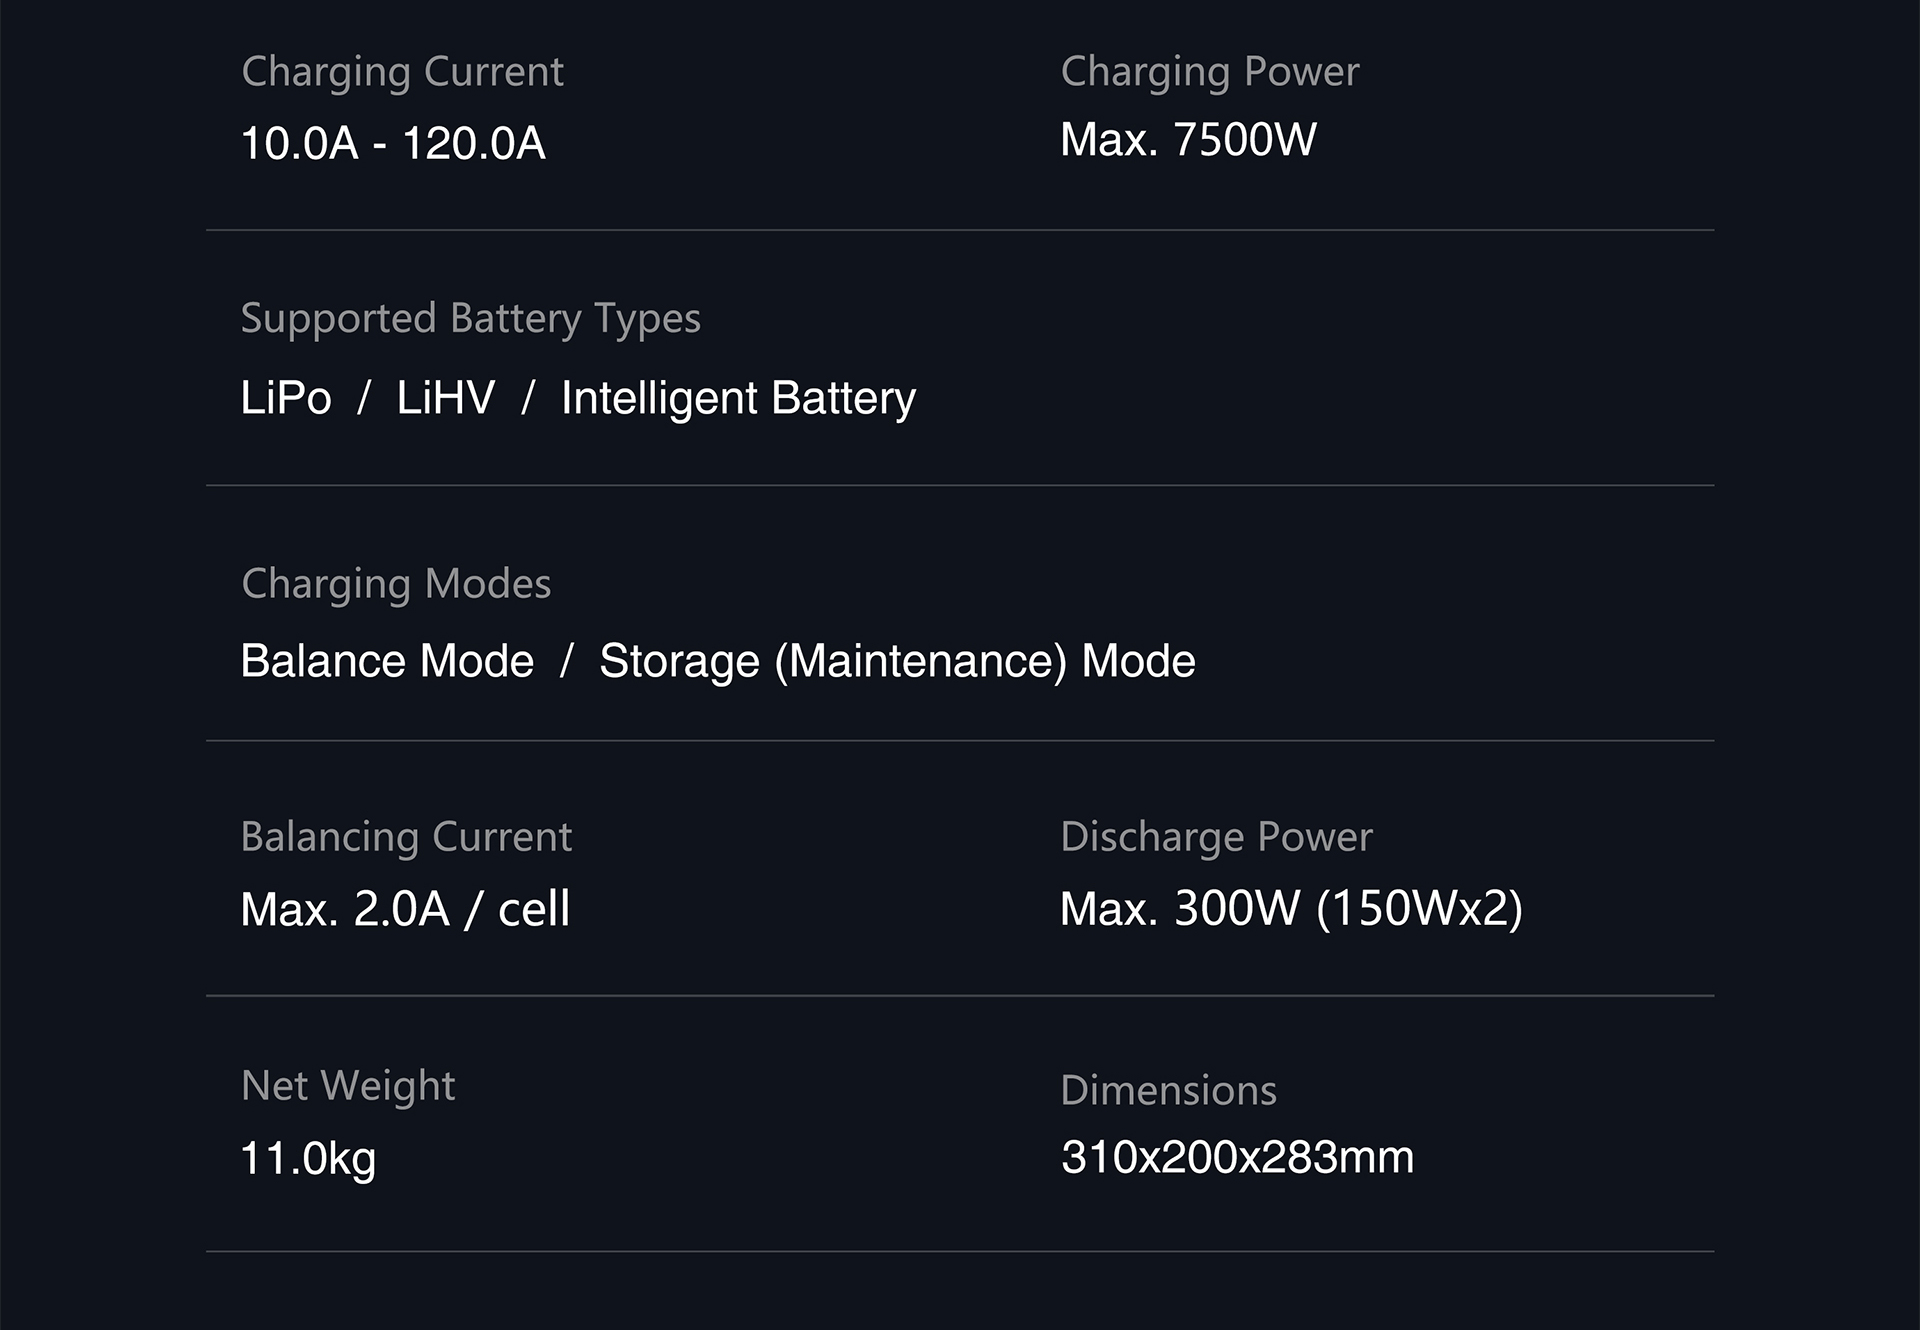Click the Dimensions heading
The width and height of the screenshot is (1920, 1330).
pyautogui.click(x=1168, y=1090)
